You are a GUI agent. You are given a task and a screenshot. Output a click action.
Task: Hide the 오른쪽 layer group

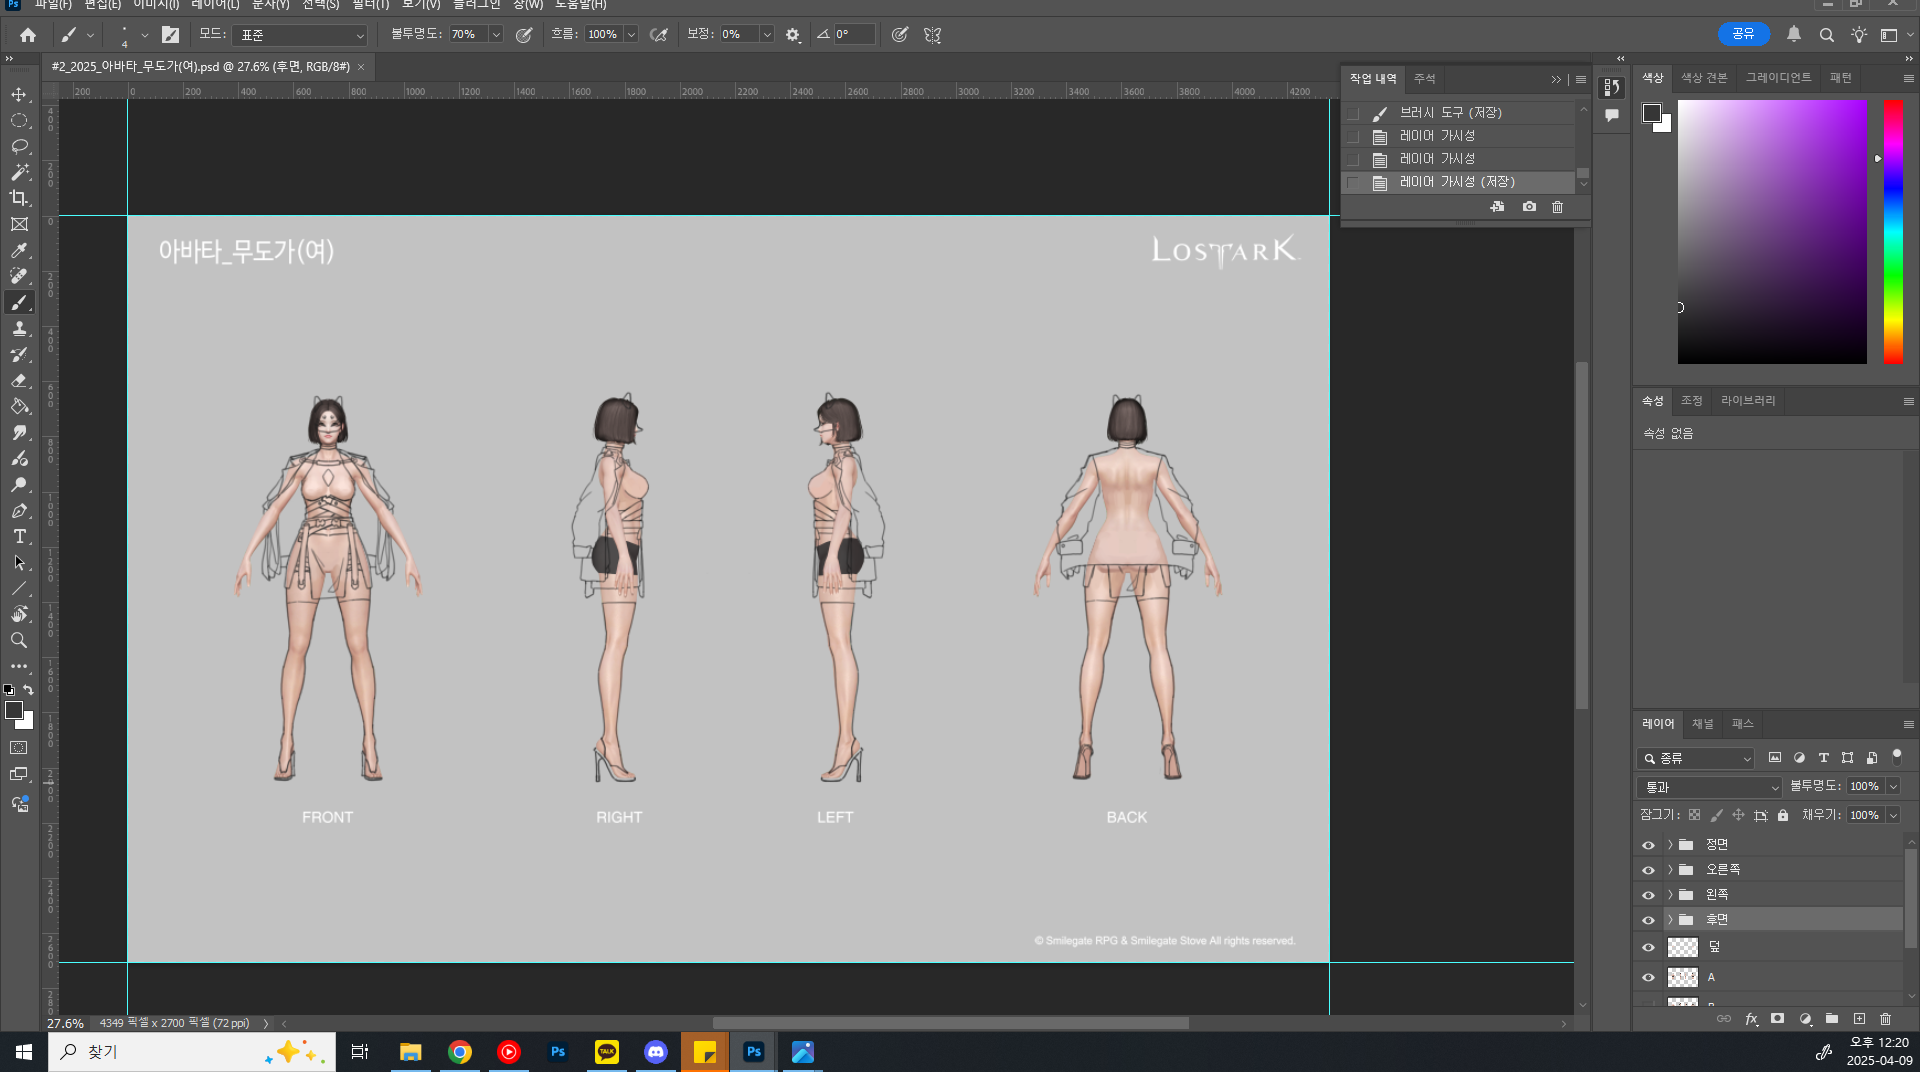[x=1648, y=870]
